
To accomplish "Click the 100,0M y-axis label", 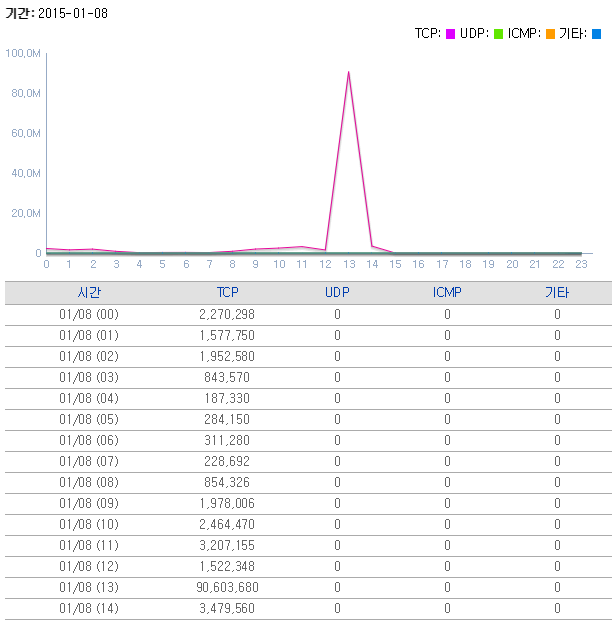I will 23,53.
